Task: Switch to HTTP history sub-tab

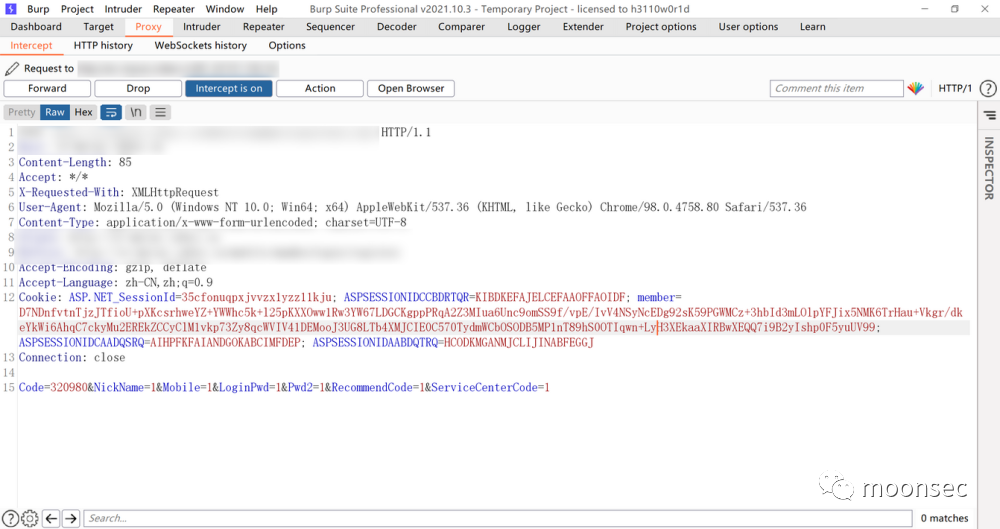Action: 103,45
